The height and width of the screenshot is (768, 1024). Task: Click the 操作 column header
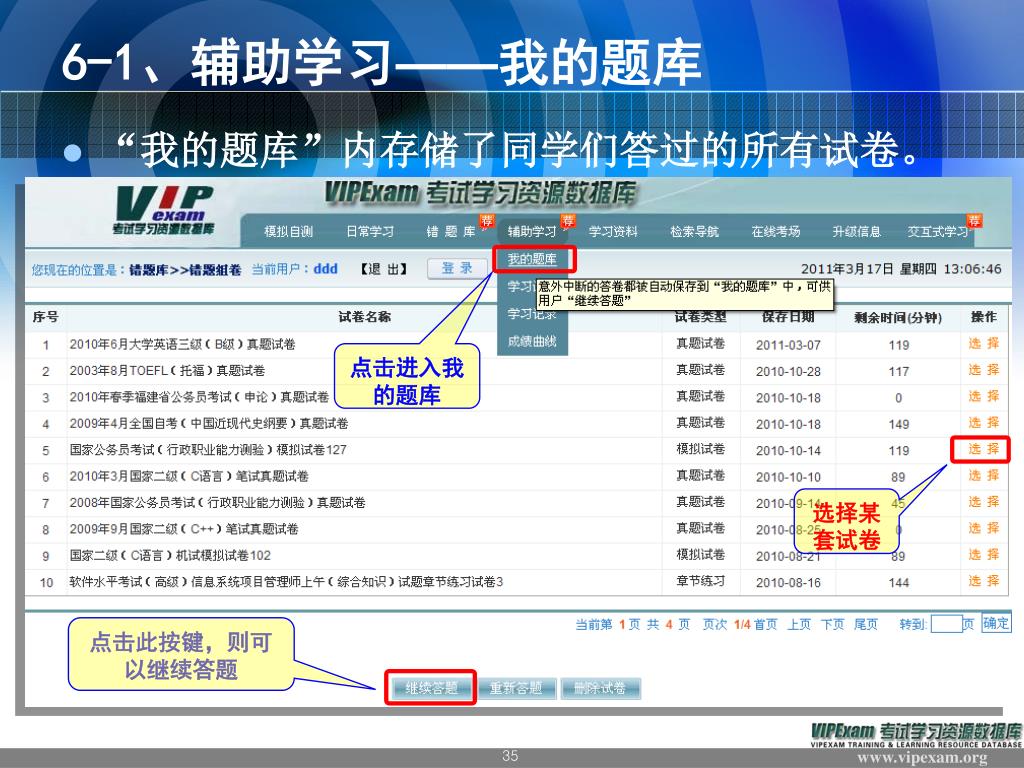[984, 317]
